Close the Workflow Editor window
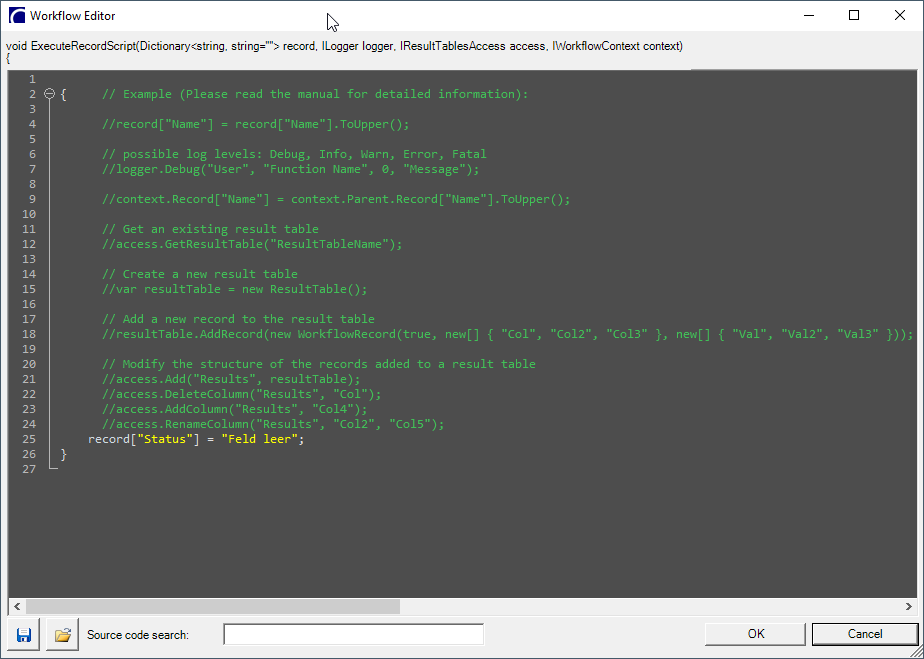The image size is (924, 659). coord(900,15)
